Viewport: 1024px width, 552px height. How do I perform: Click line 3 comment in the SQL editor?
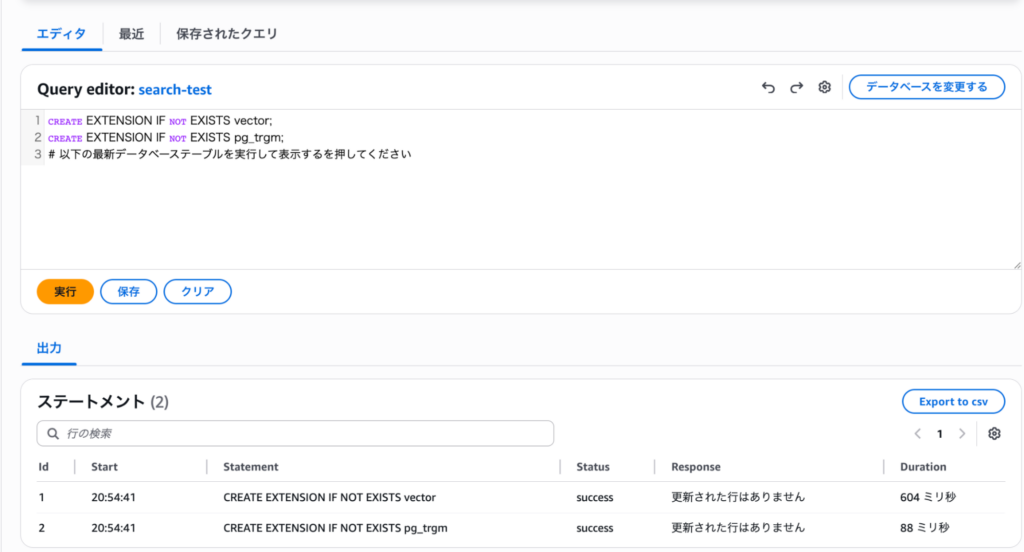click(x=230, y=155)
